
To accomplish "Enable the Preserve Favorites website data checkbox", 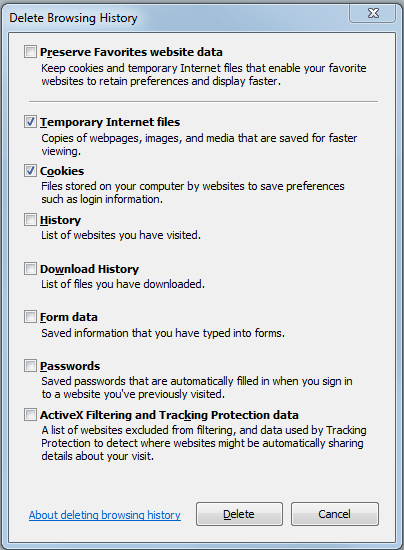I will click(30, 52).
